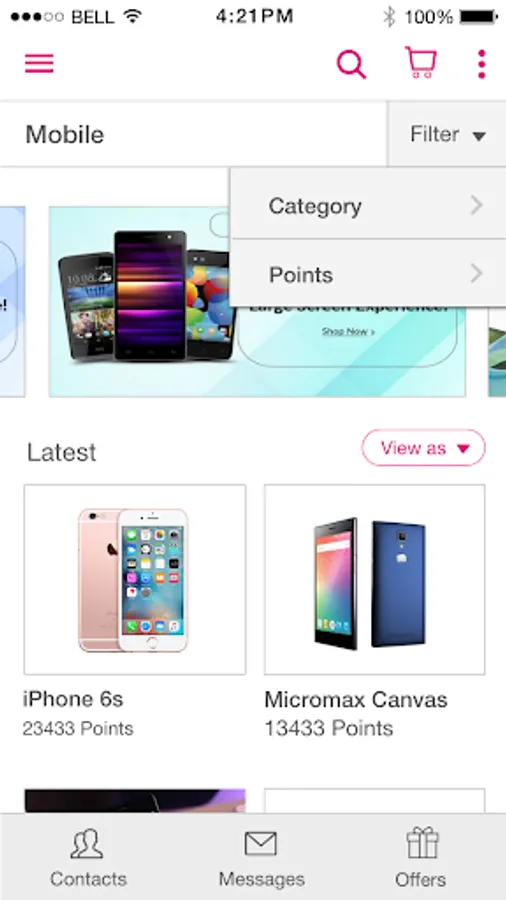Expand Points chevron in filter menu
This screenshot has width=506, height=900.
pyautogui.click(x=476, y=274)
